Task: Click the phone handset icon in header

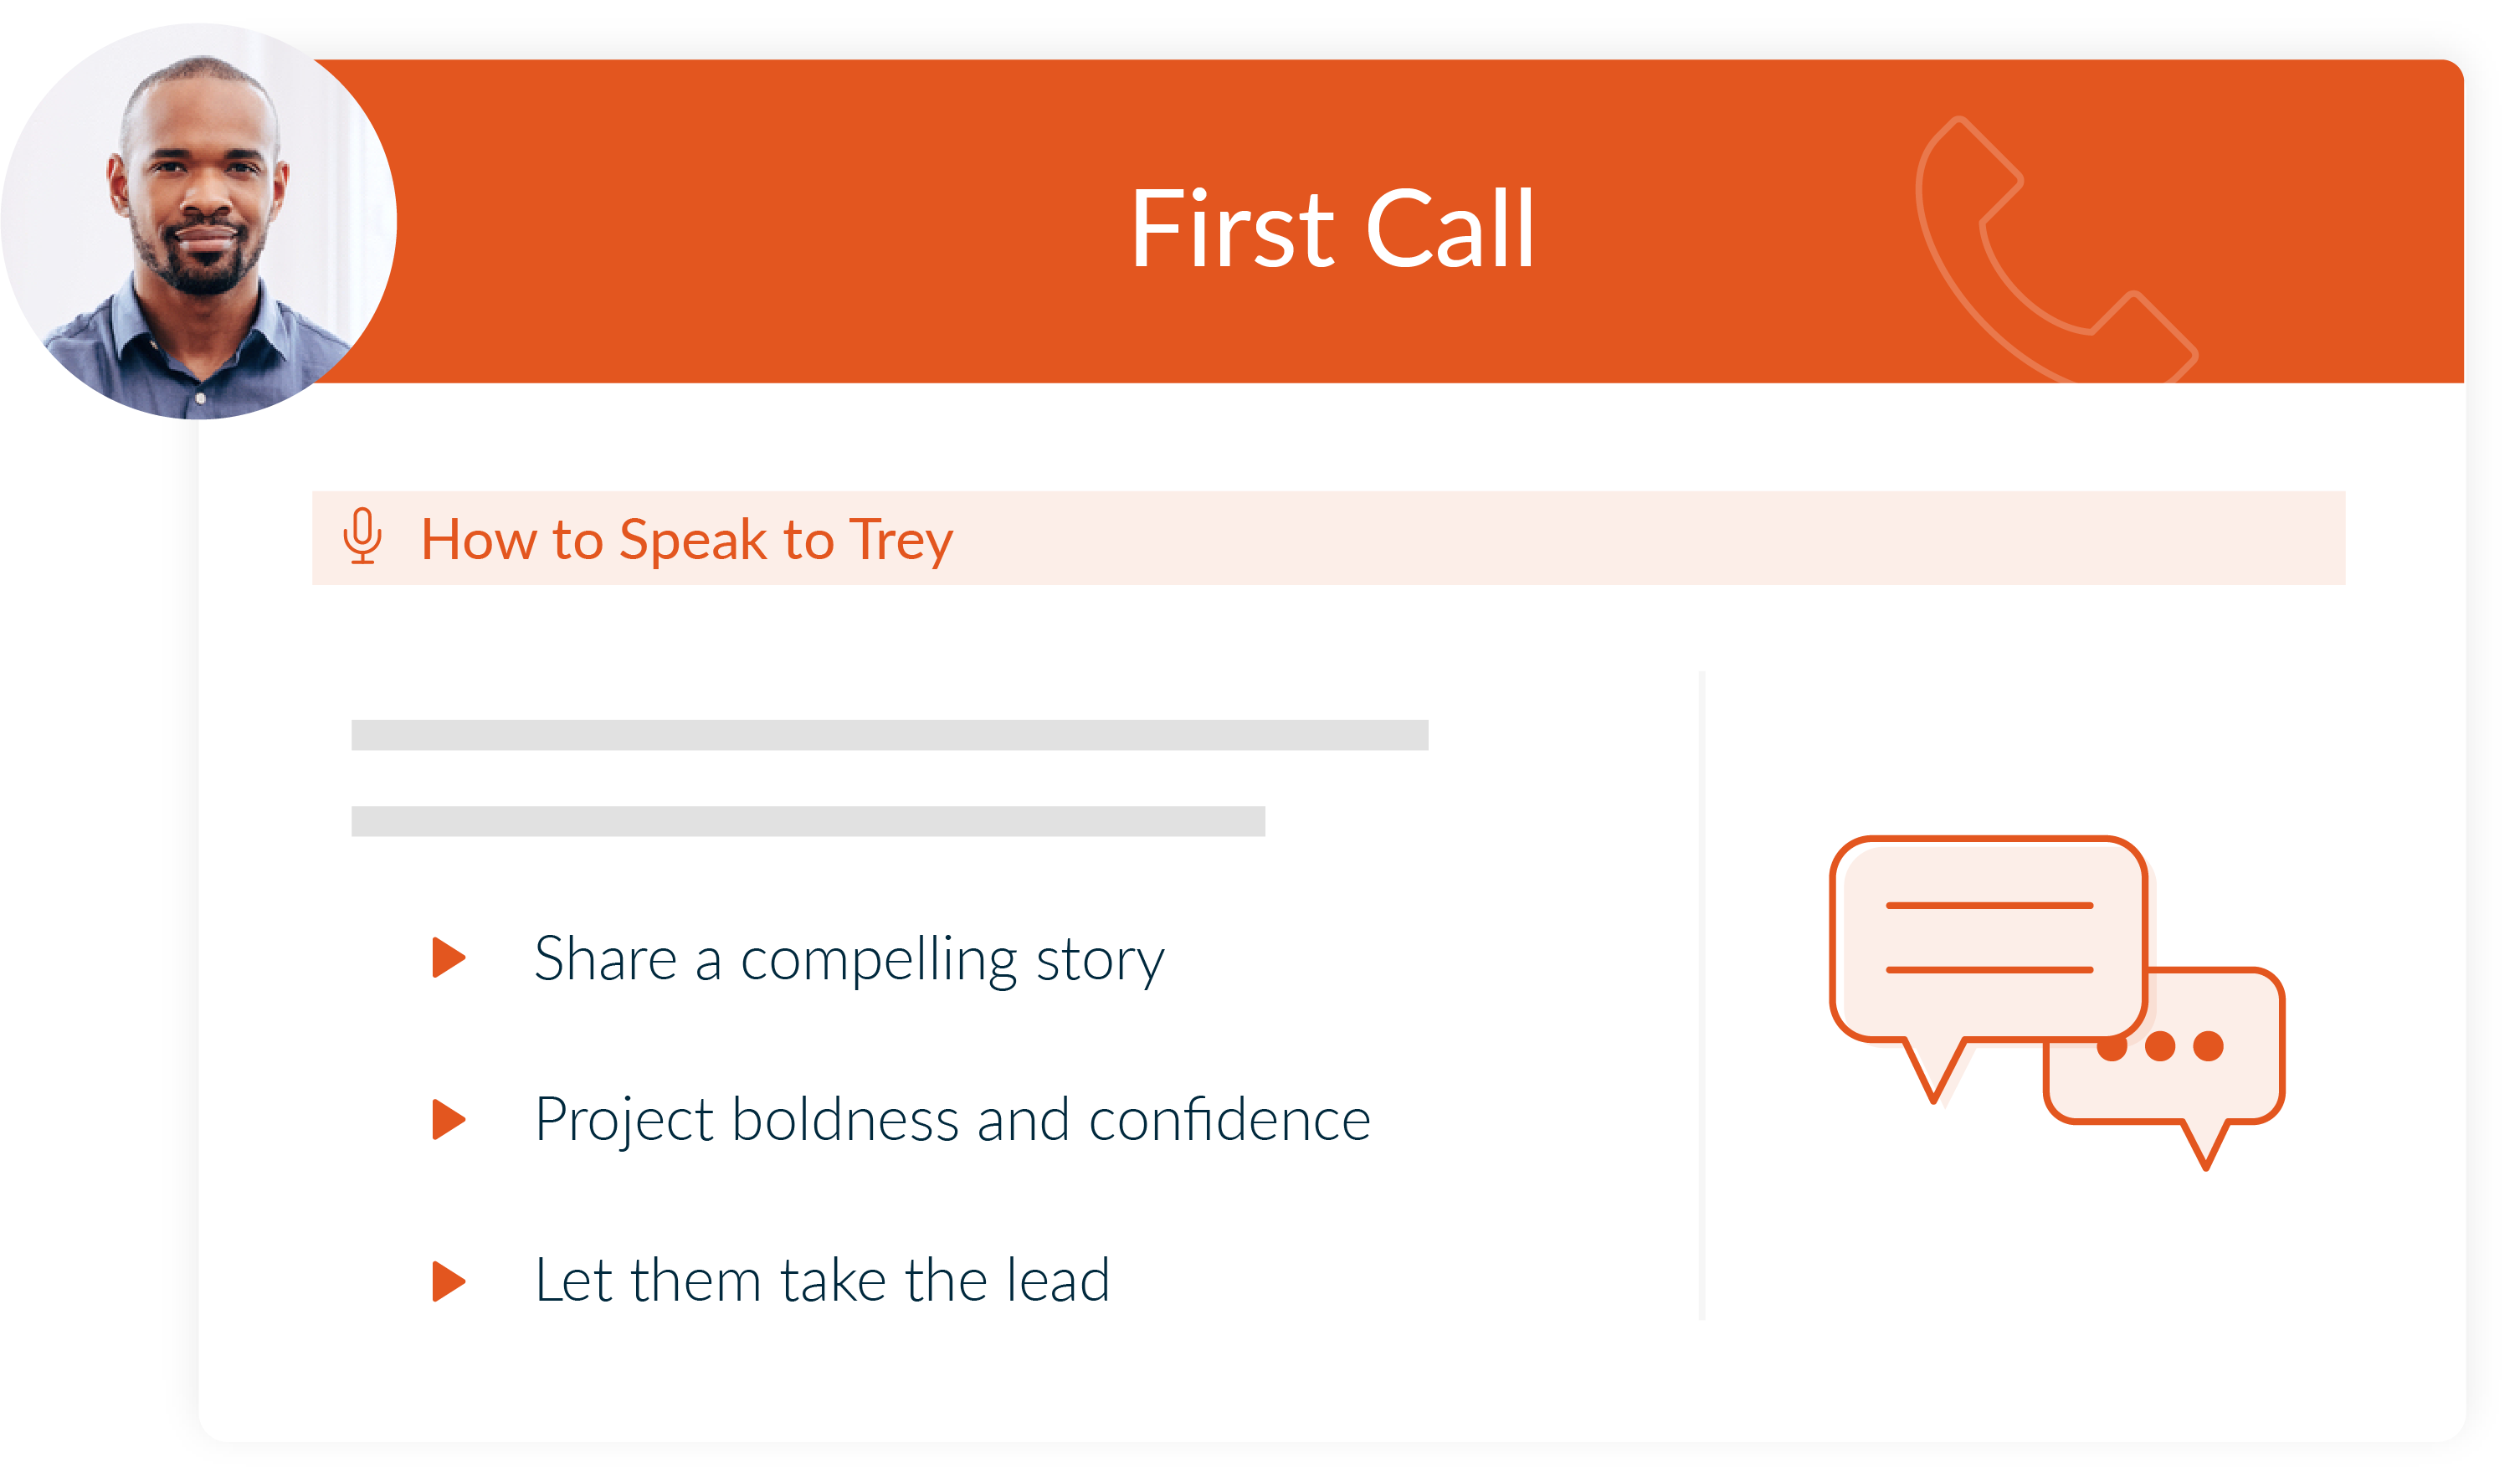Action: [x=2055, y=250]
